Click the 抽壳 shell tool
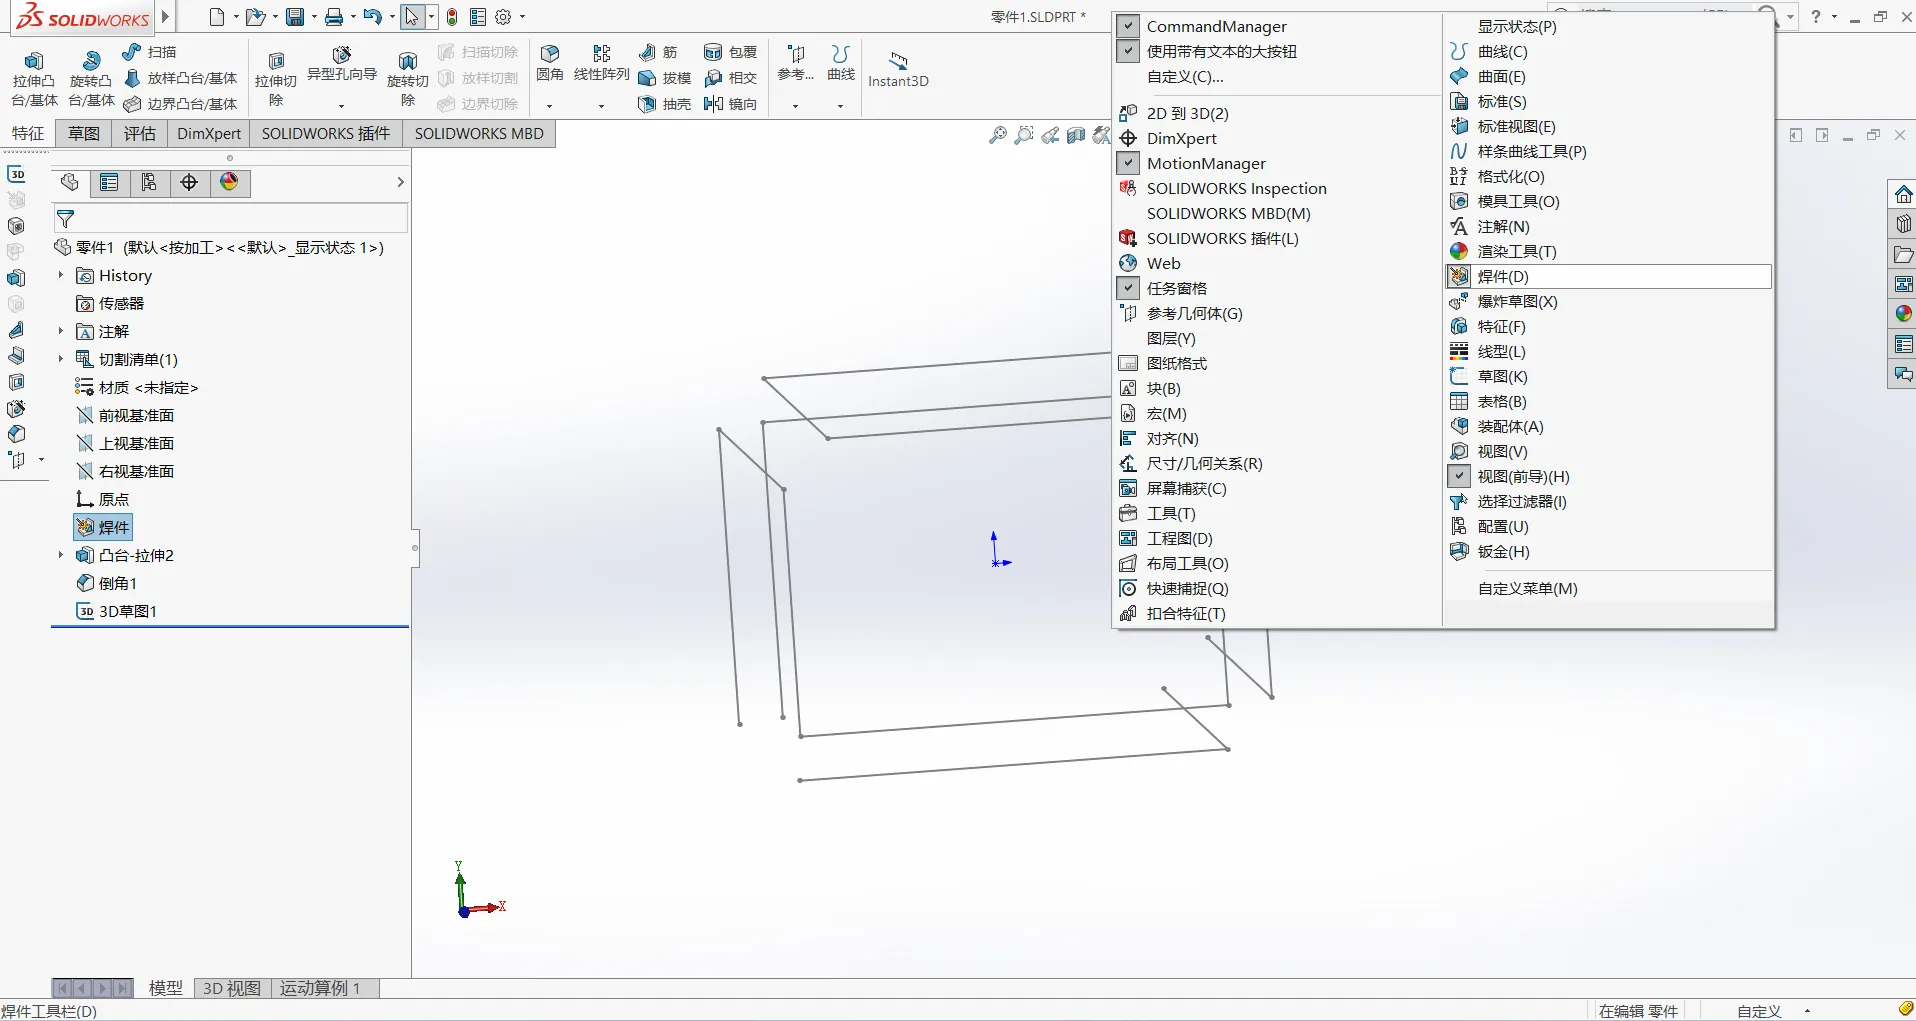 pos(665,104)
